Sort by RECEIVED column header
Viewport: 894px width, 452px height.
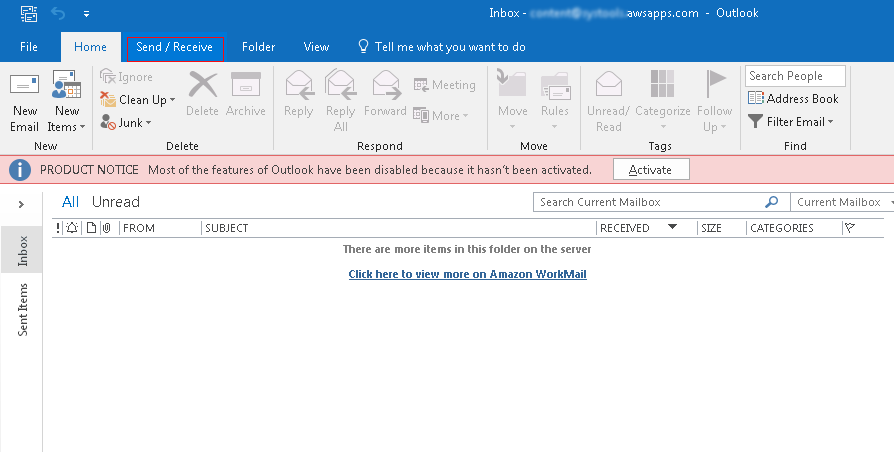624,228
